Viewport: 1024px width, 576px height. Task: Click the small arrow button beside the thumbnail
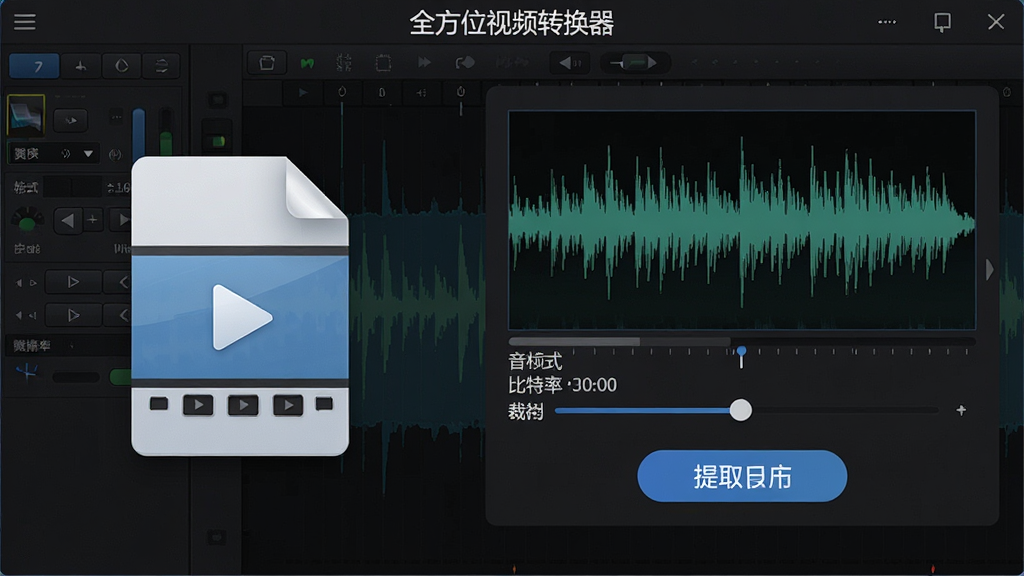(71, 120)
